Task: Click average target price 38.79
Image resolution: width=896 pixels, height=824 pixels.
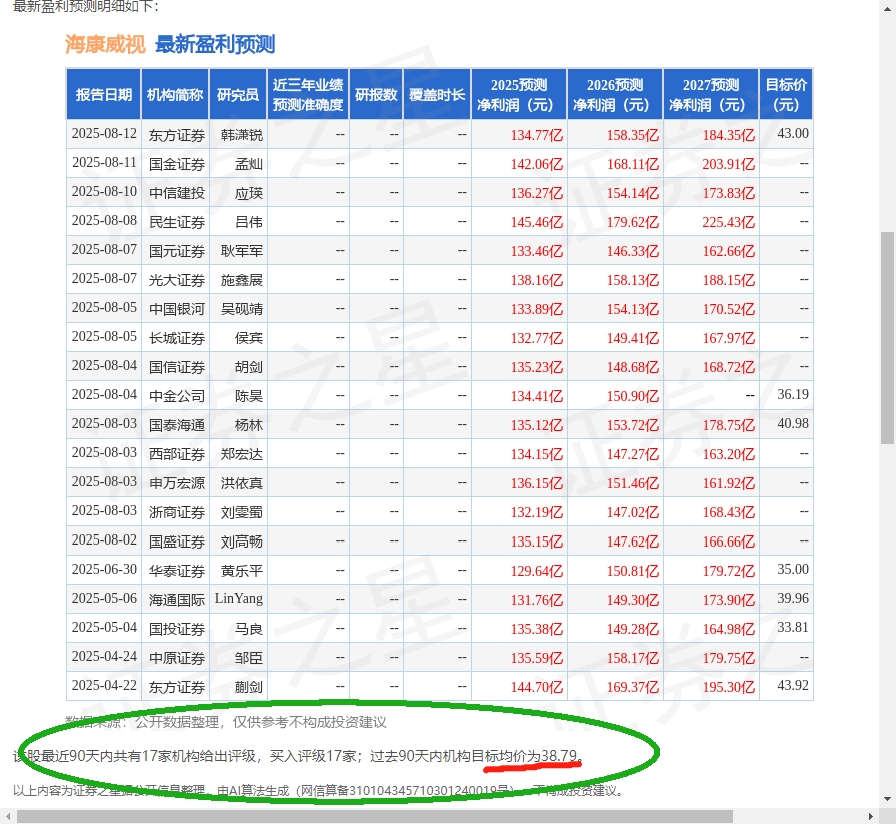Action: click(x=559, y=756)
